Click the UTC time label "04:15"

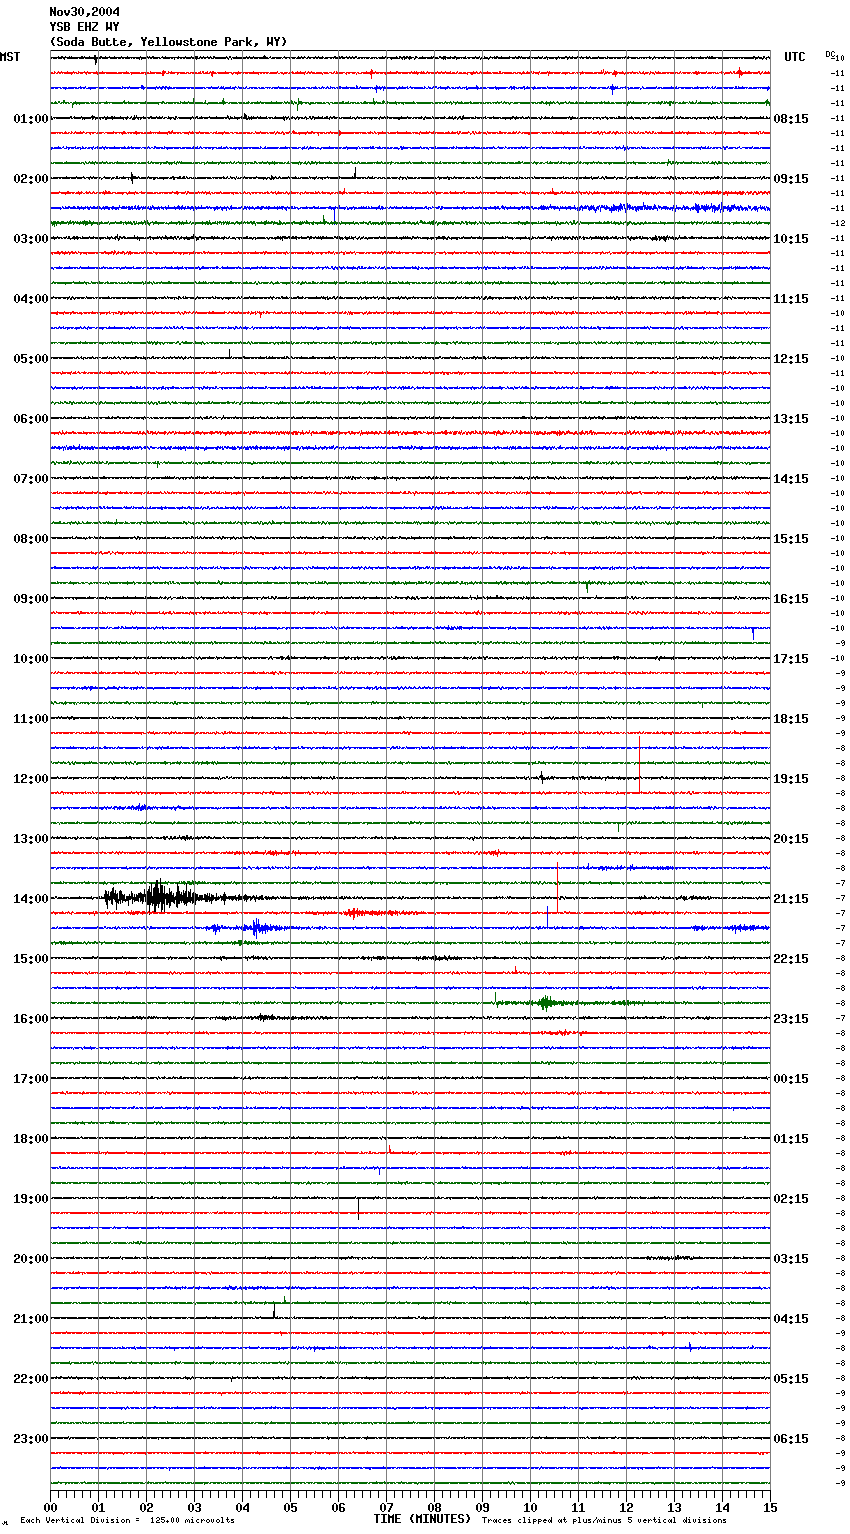(791, 1319)
